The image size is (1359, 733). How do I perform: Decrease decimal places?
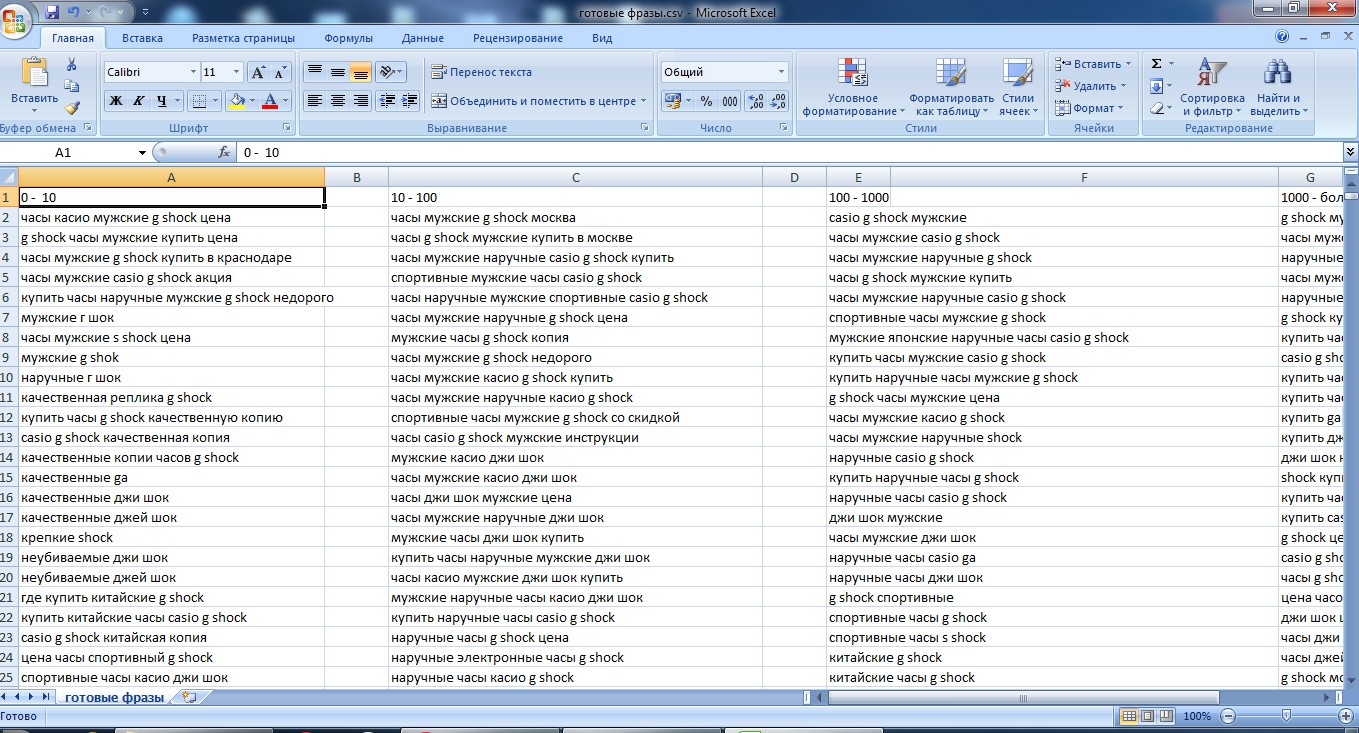click(x=778, y=101)
